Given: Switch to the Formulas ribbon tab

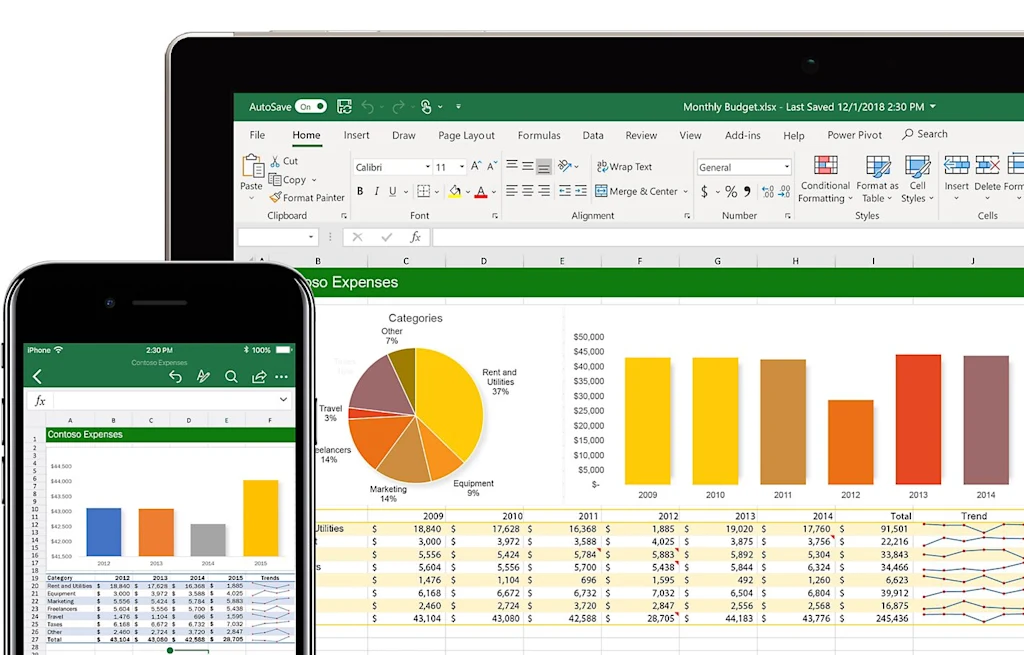Looking at the screenshot, I should click(x=539, y=135).
